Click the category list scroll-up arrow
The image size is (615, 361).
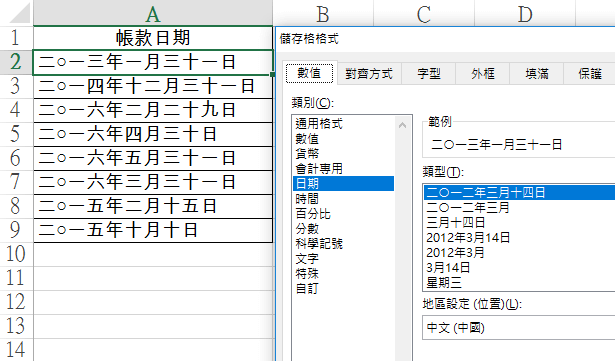pyautogui.click(x=402, y=125)
